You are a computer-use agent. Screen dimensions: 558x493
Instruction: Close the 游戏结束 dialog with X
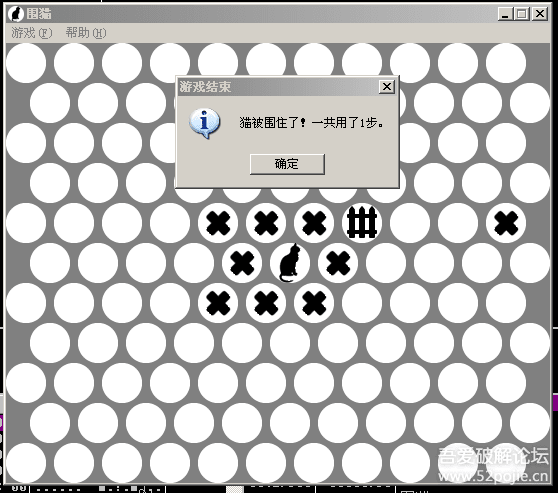387,86
